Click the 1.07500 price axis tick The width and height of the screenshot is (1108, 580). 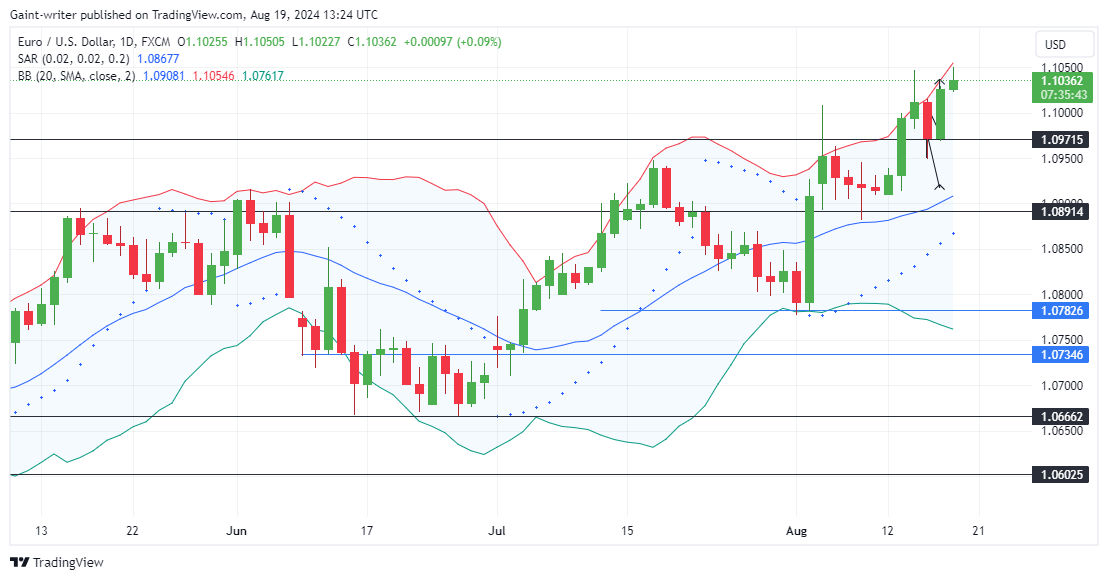[x=1062, y=340]
